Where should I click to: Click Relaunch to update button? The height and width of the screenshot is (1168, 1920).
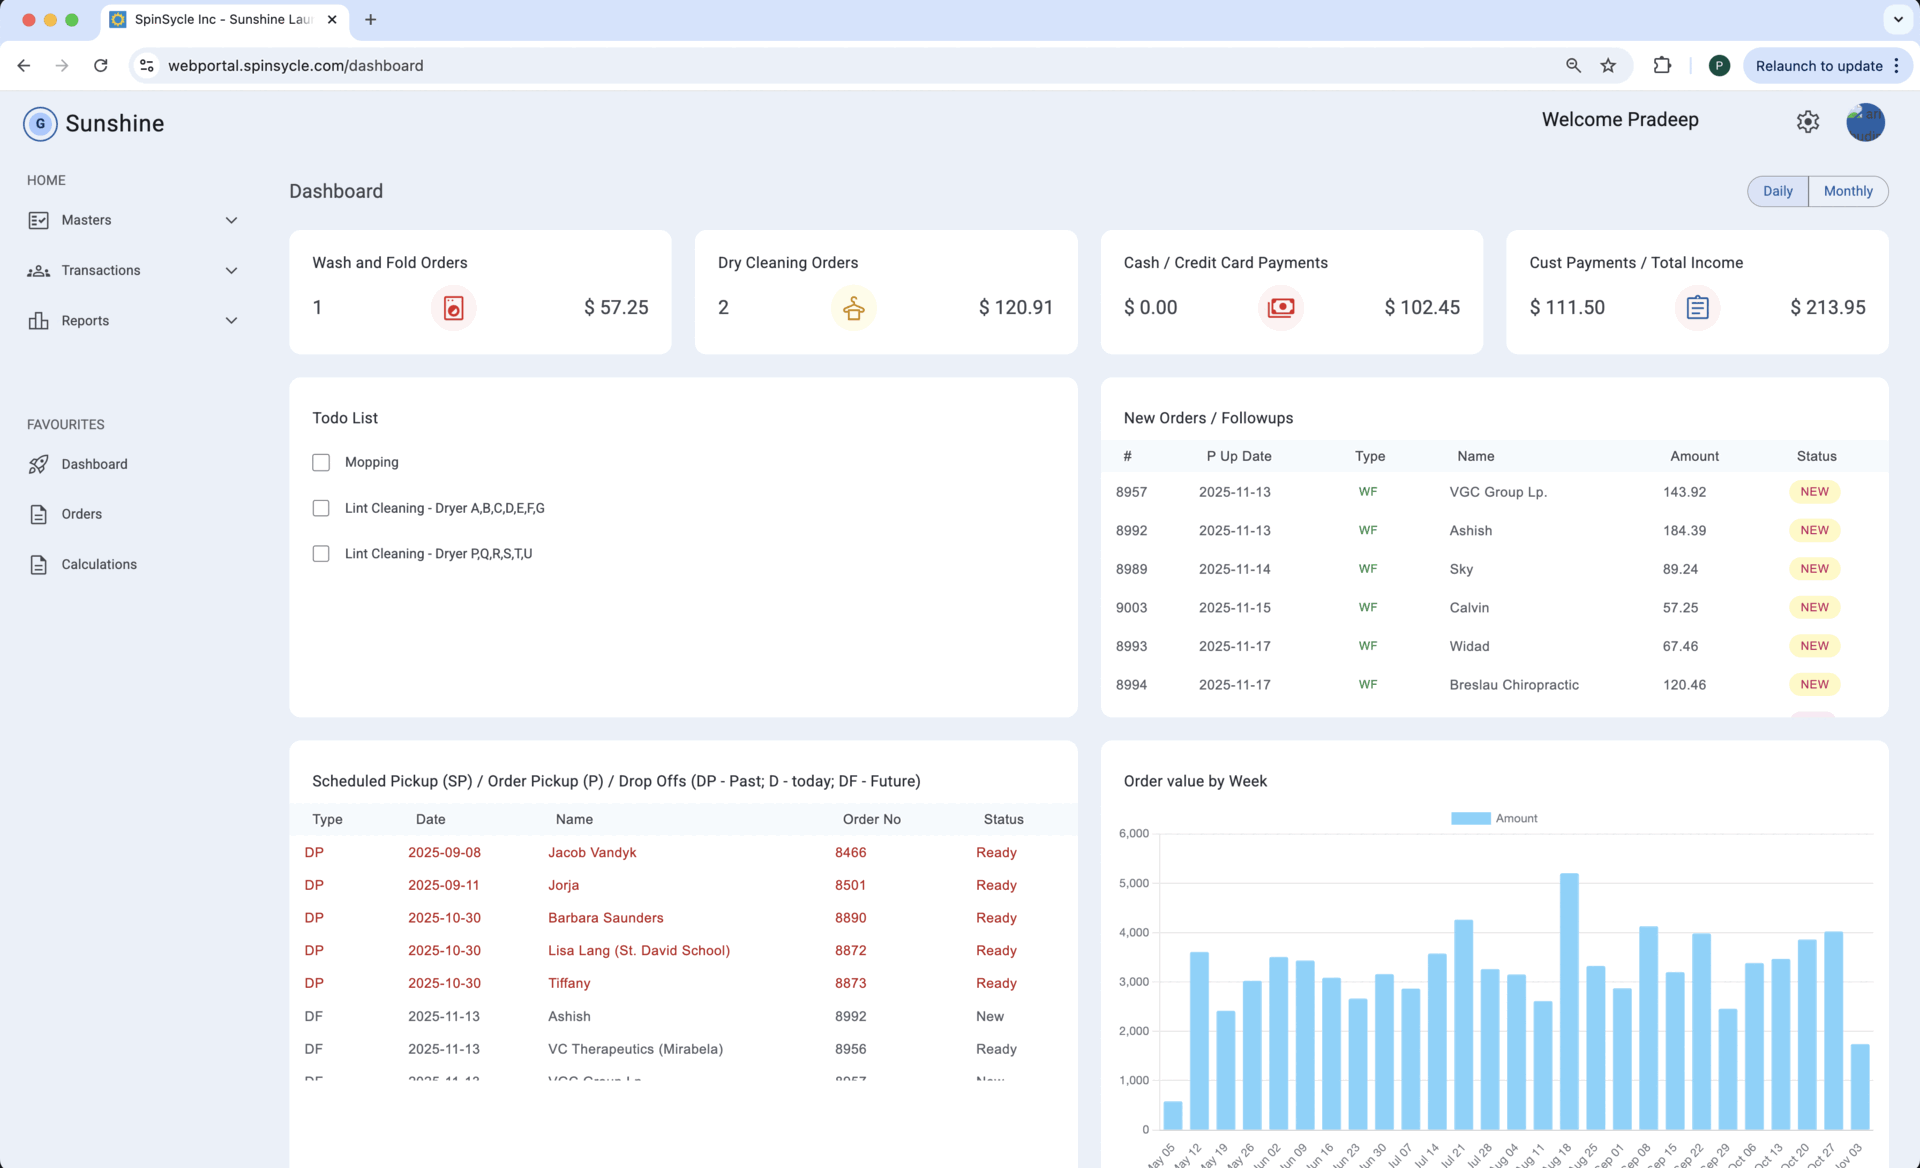[x=1818, y=66]
